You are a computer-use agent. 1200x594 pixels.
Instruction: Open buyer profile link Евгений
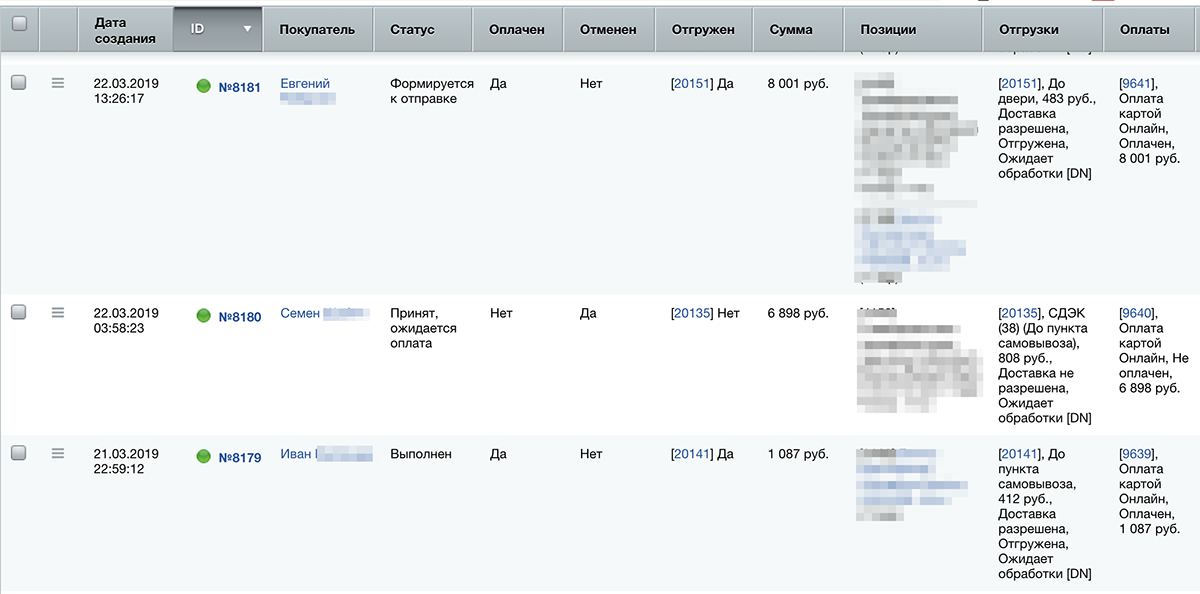coord(305,84)
